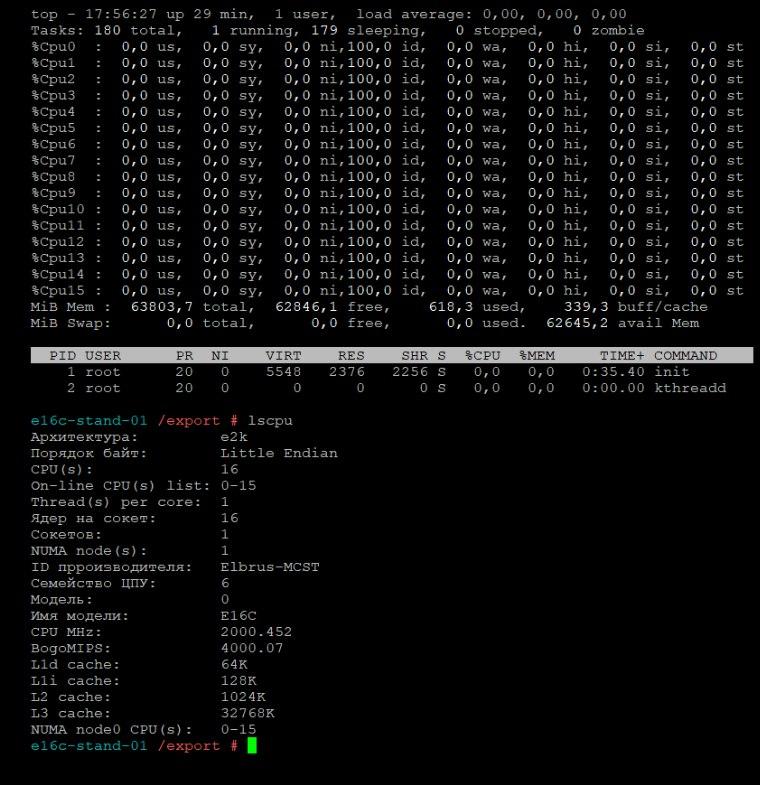Click the Little Endian value

[x=279, y=453]
